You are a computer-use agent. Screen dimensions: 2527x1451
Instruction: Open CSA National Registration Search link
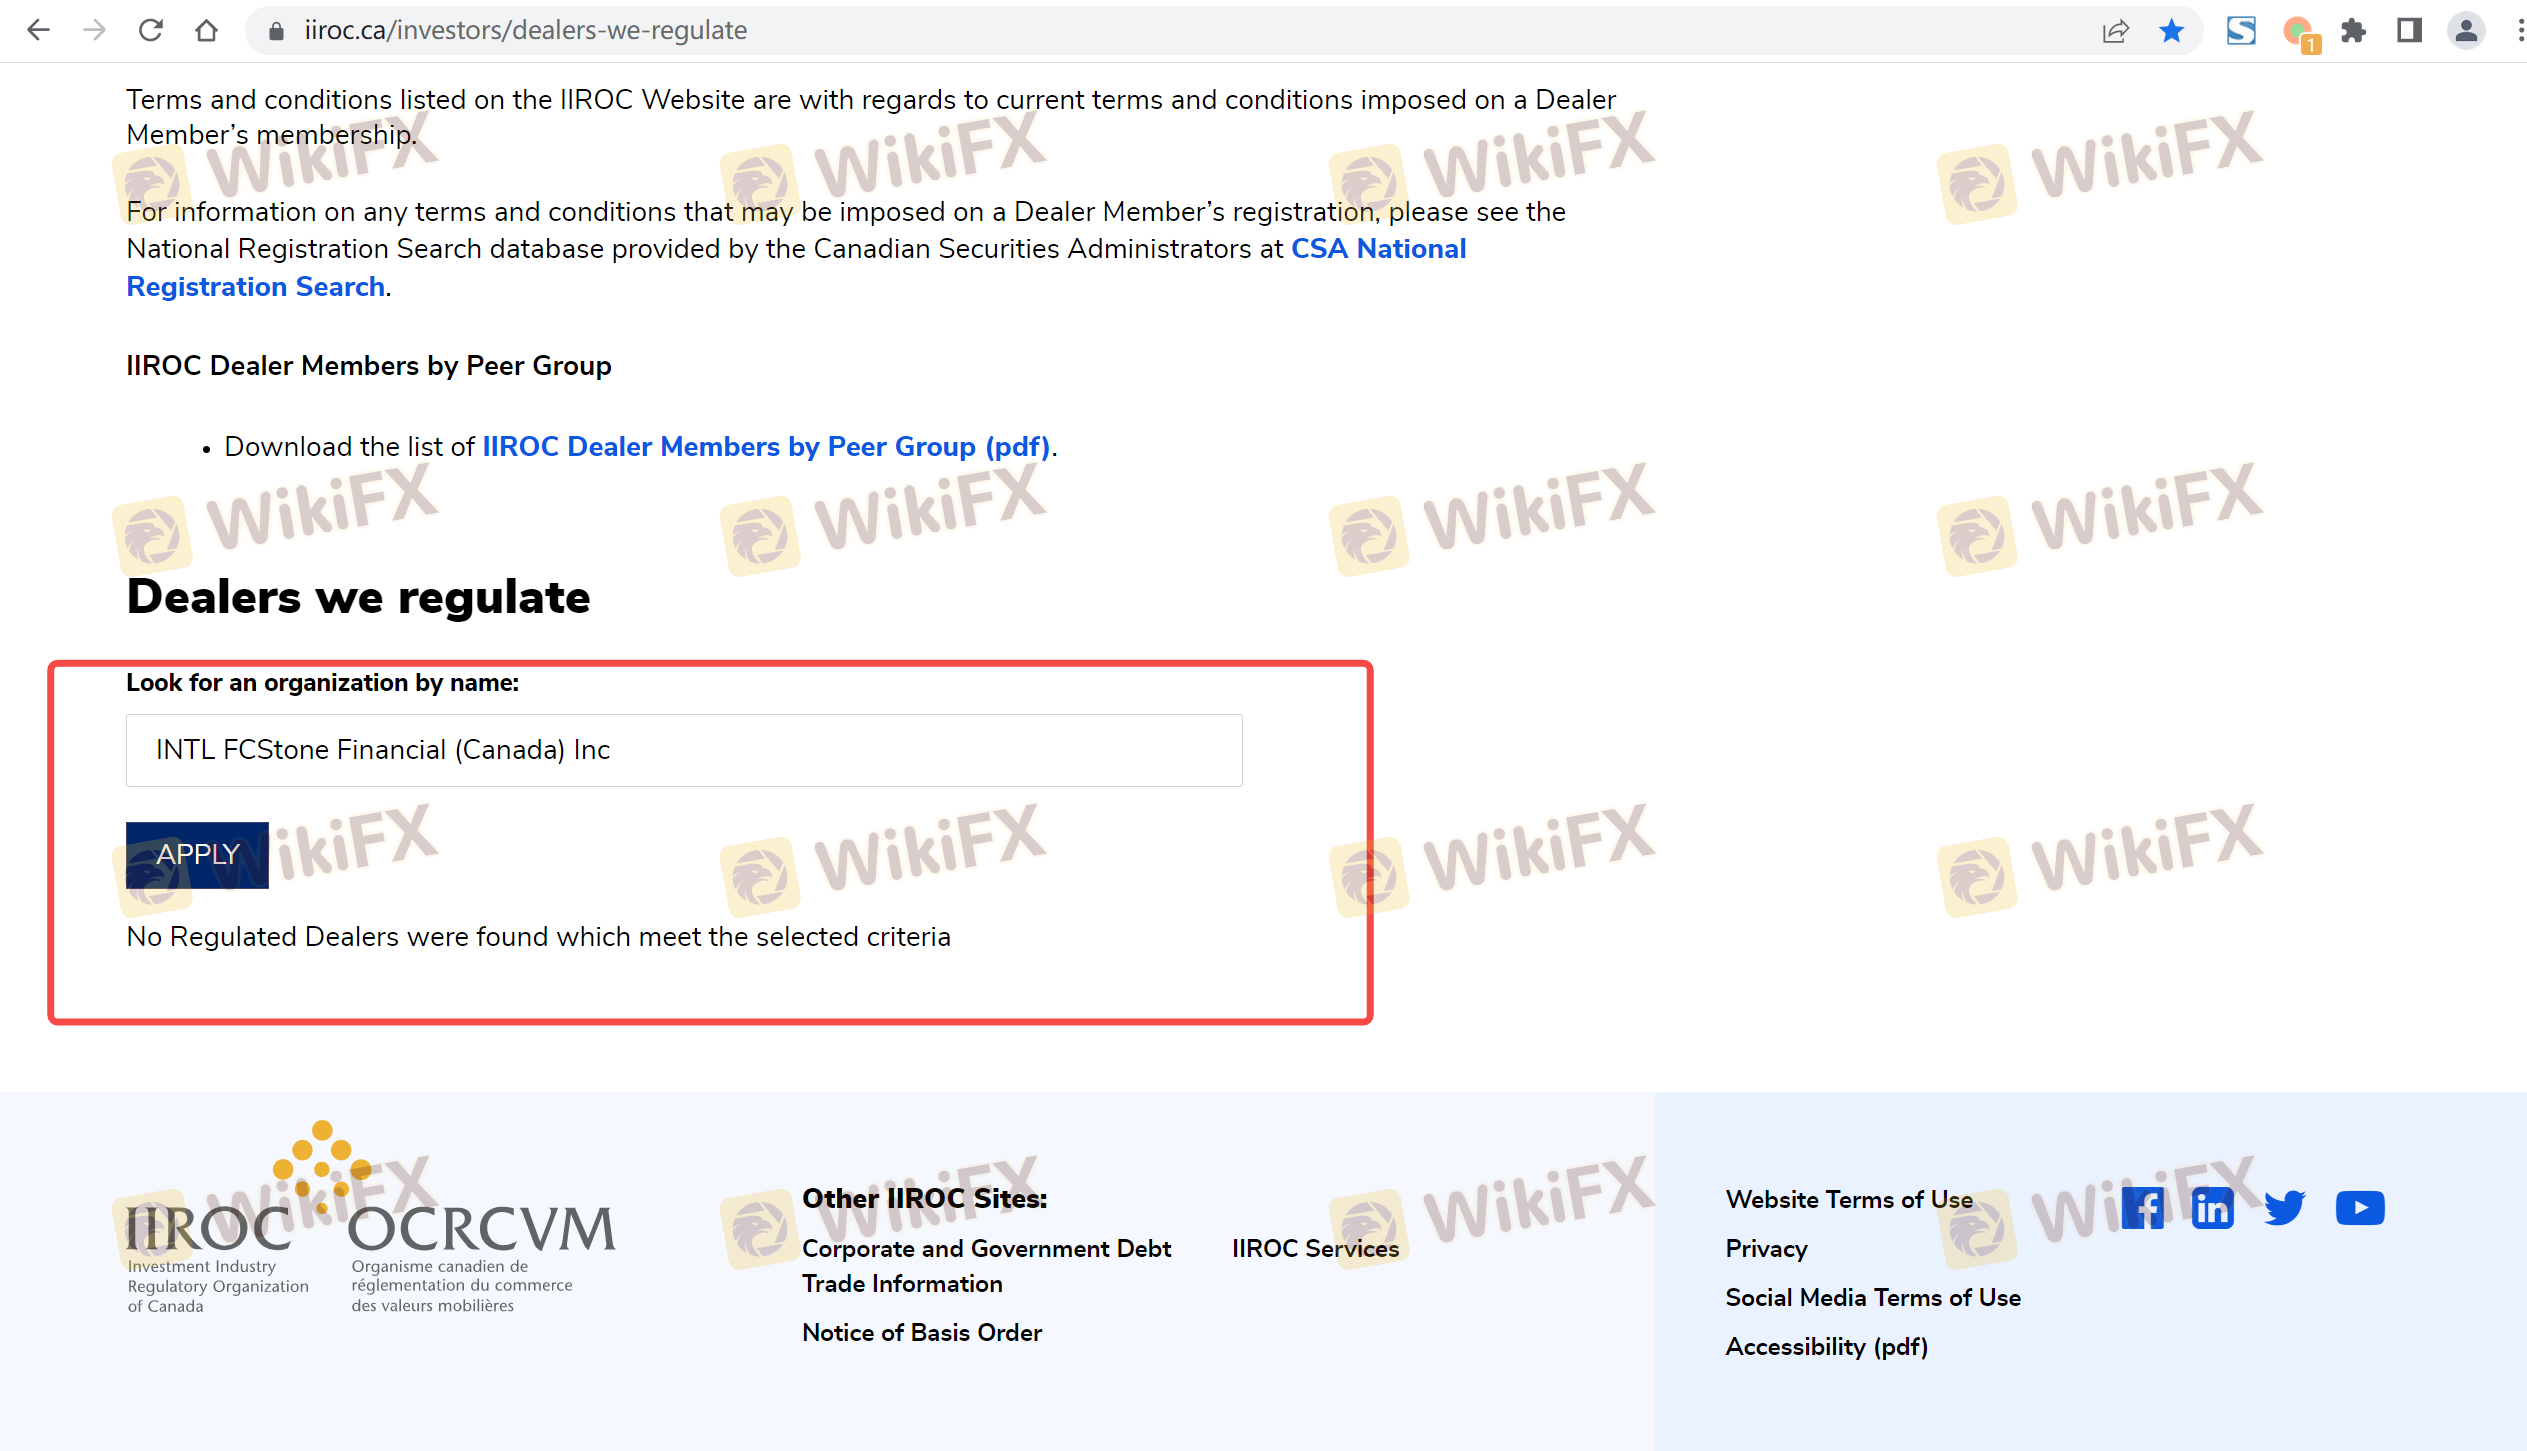(796, 267)
